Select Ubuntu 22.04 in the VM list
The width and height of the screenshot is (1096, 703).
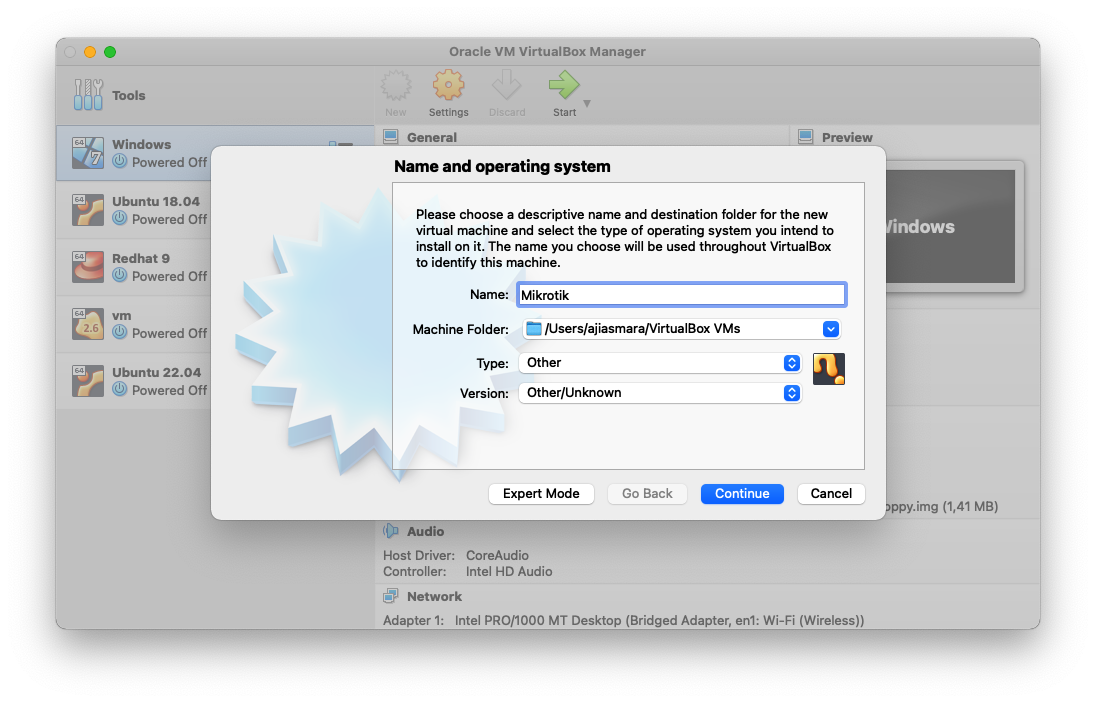(155, 381)
